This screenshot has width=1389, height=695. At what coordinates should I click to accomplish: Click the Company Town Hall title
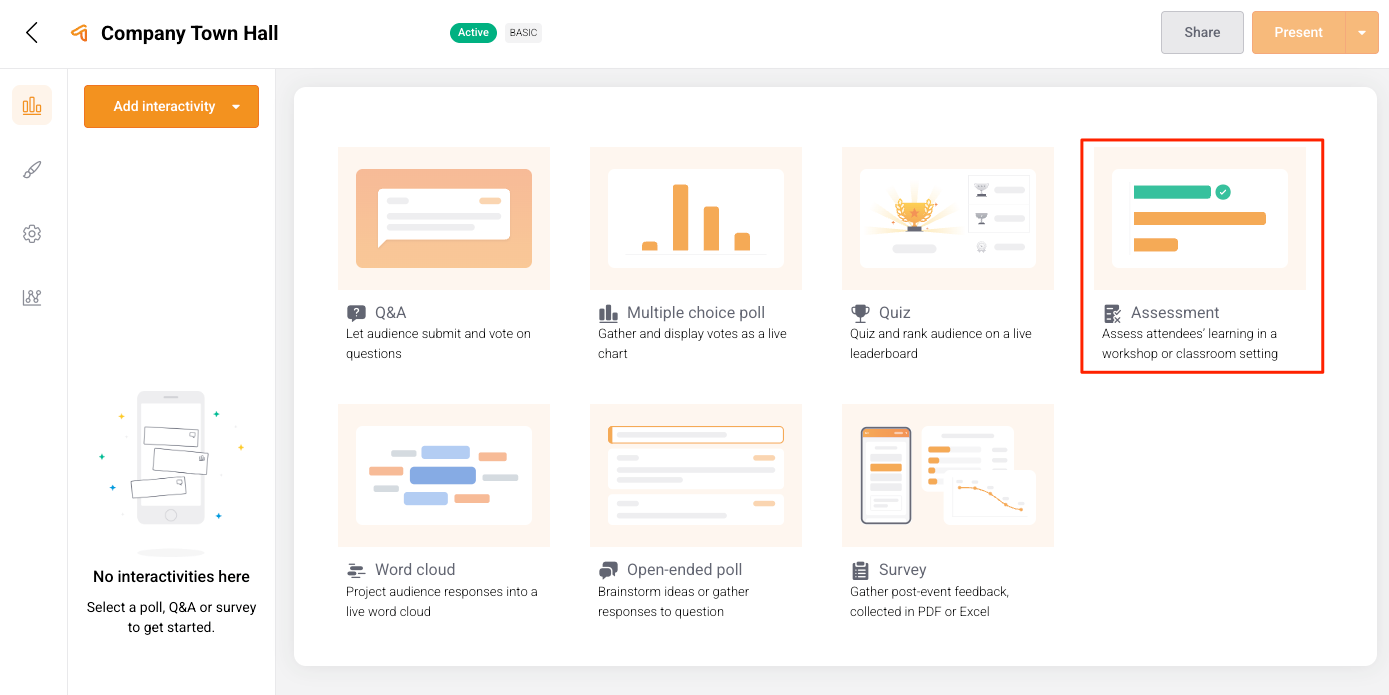(190, 33)
